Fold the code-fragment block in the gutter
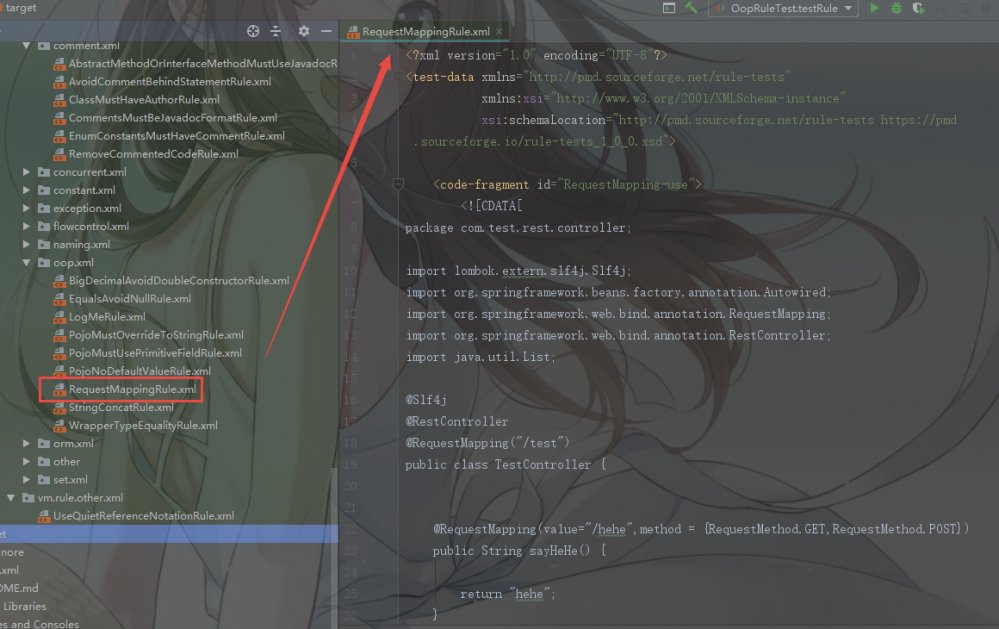This screenshot has width=999, height=629. (398, 184)
